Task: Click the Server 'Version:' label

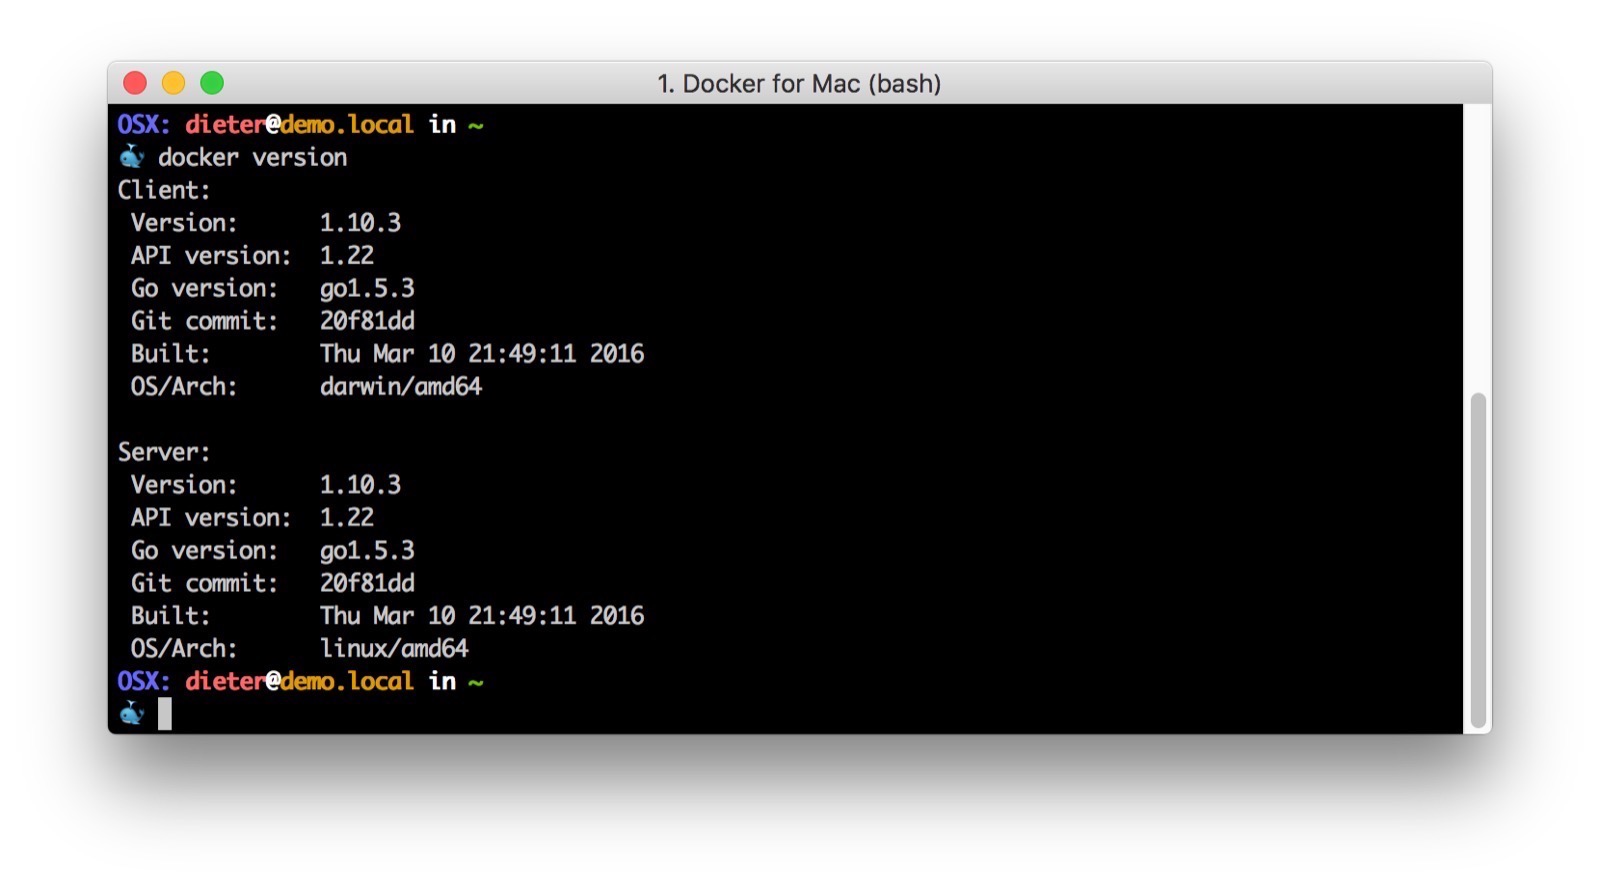Action: (x=184, y=484)
